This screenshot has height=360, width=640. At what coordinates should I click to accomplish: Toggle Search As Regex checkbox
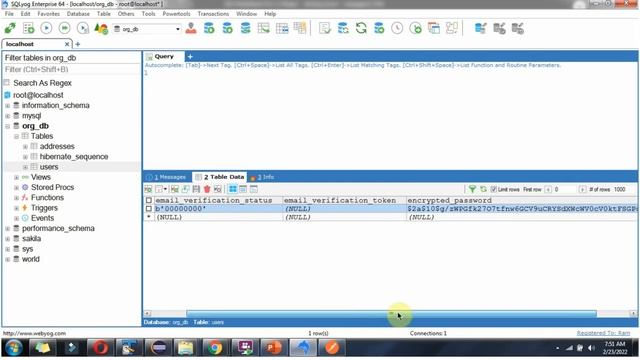(x=7, y=83)
